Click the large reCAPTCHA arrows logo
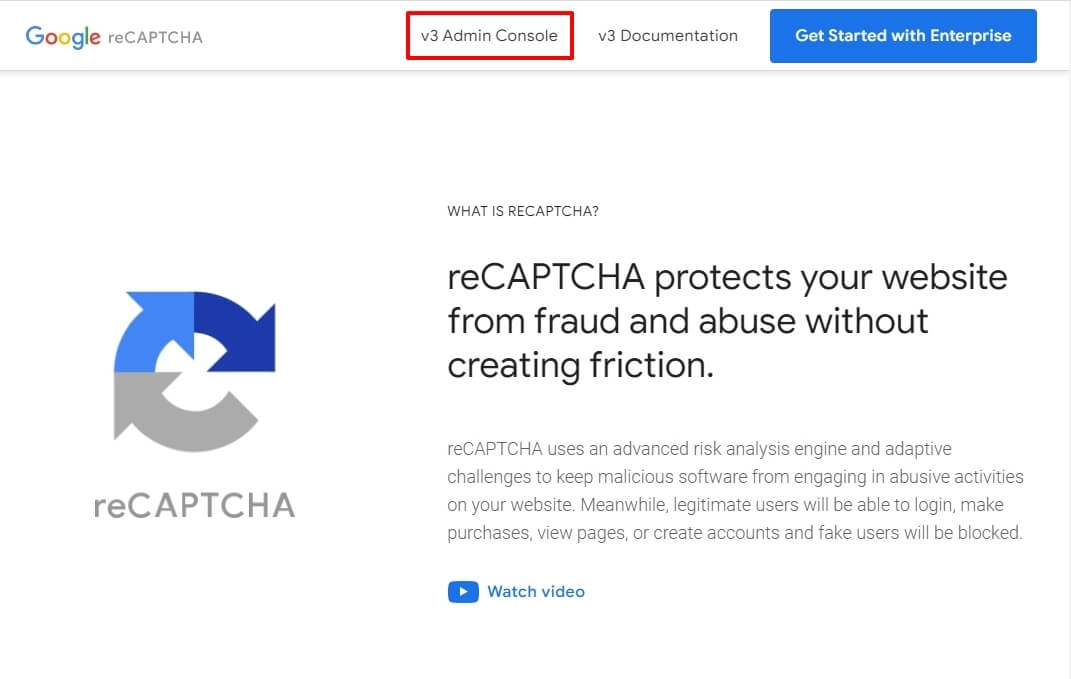This screenshot has height=679, width=1071. (x=195, y=372)
